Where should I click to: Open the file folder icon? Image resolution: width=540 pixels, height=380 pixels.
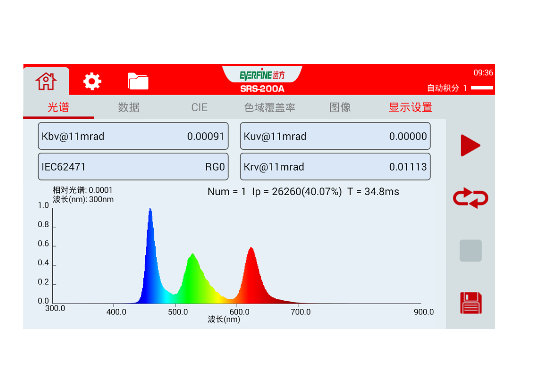138,81
